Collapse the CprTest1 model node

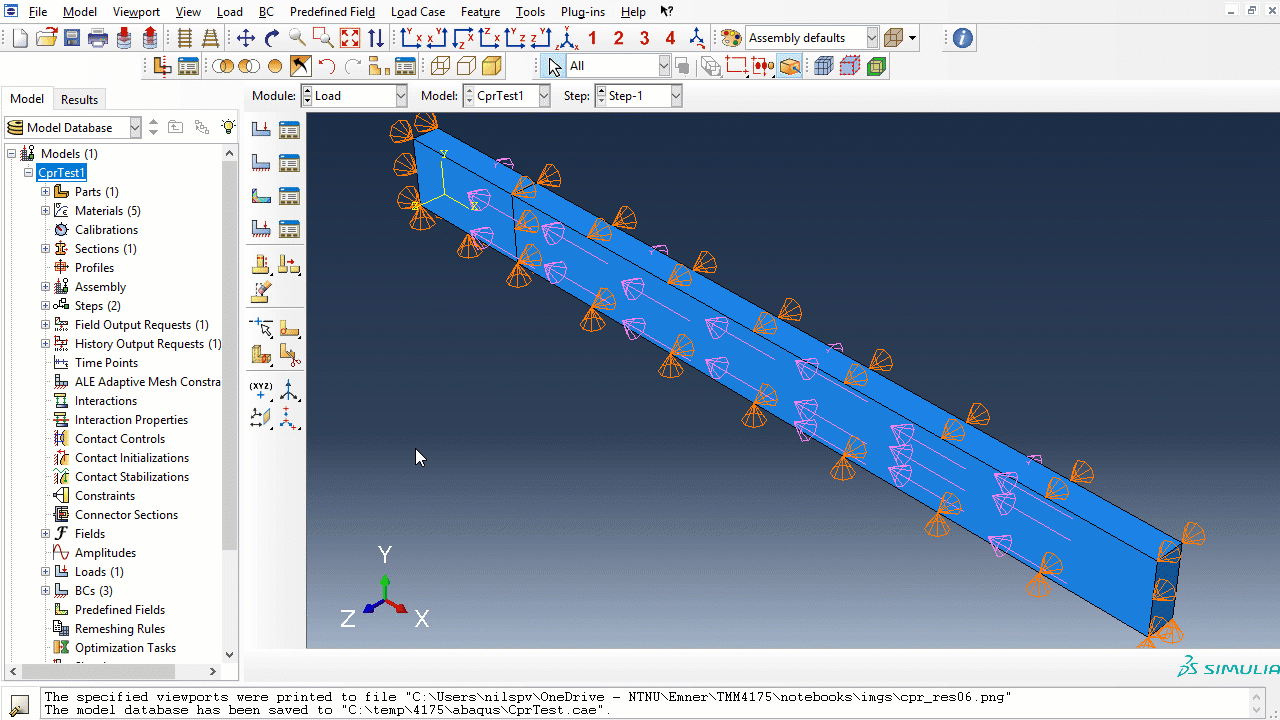(29, 173)
